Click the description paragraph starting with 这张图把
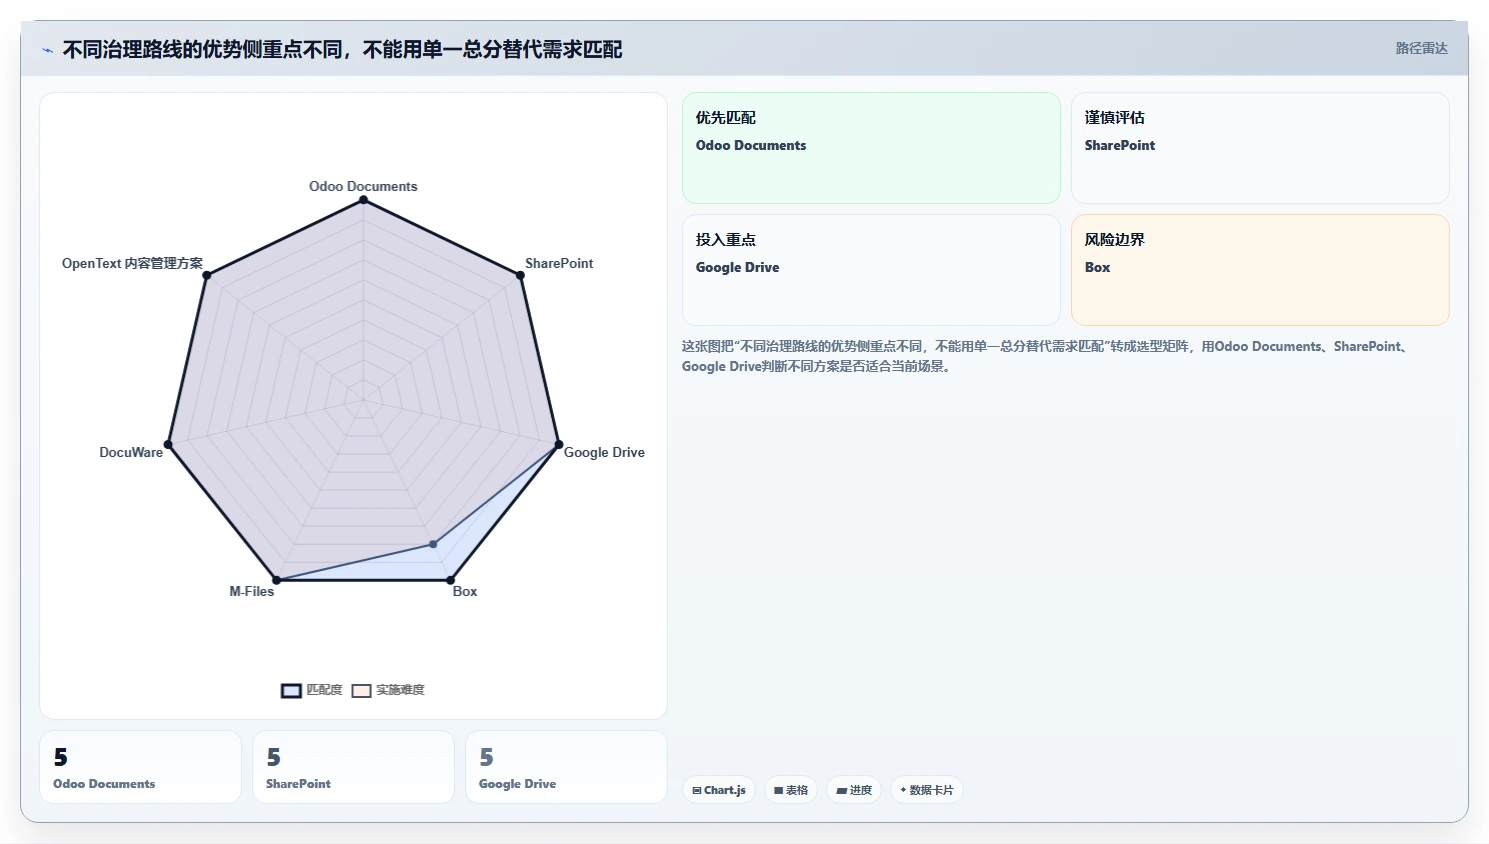 pos(1045,356)
